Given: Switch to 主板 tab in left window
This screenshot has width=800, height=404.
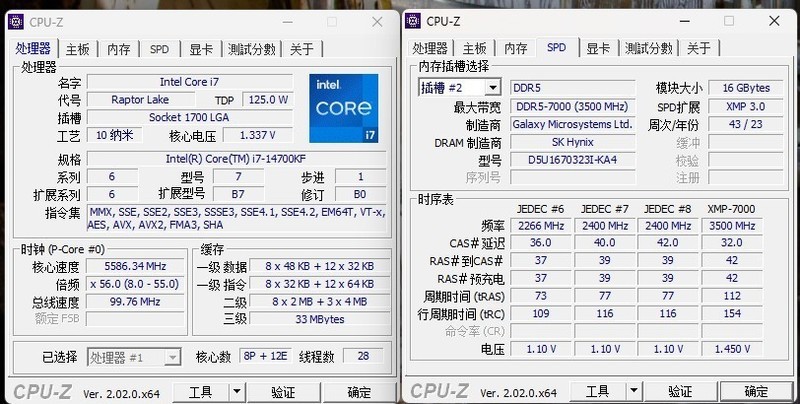Looking at the screenshot, I should pyautogui.click(x=78, y=49).
